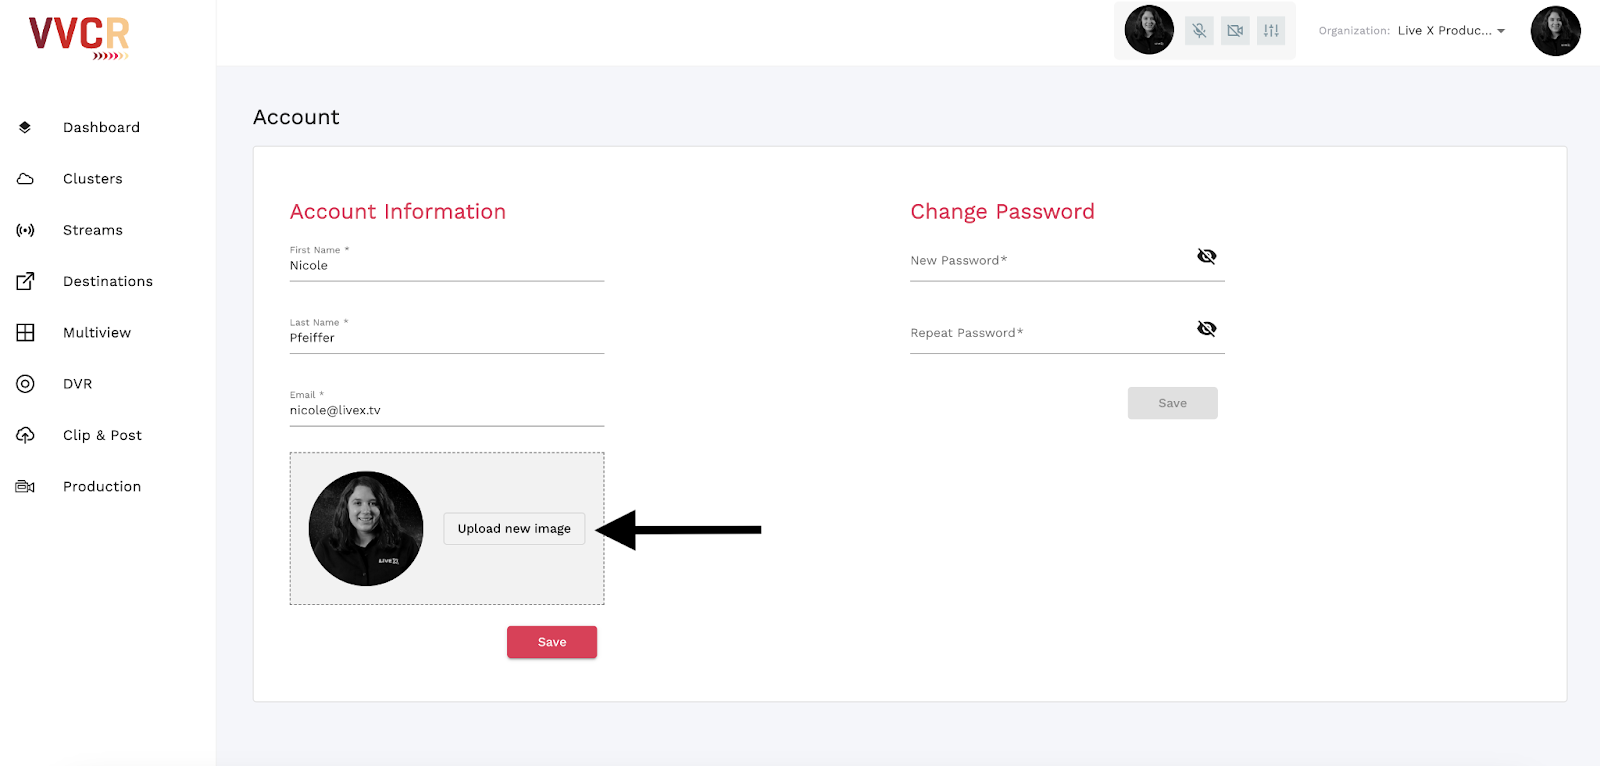Open the Dashboard layers icon
1600x766 pixels.
click(25, 127)
